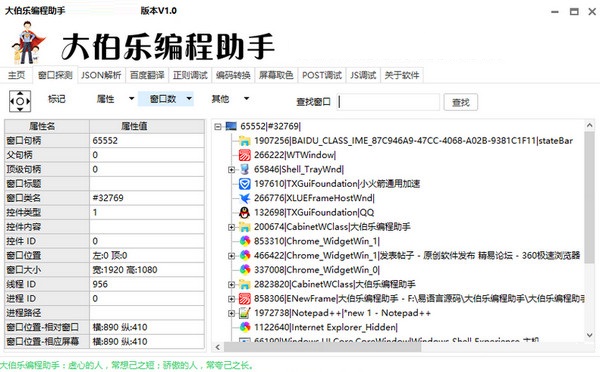Open the 窗口数 dropdown arrow
Viewport: 600px width, 372px height.
[189, 99]
